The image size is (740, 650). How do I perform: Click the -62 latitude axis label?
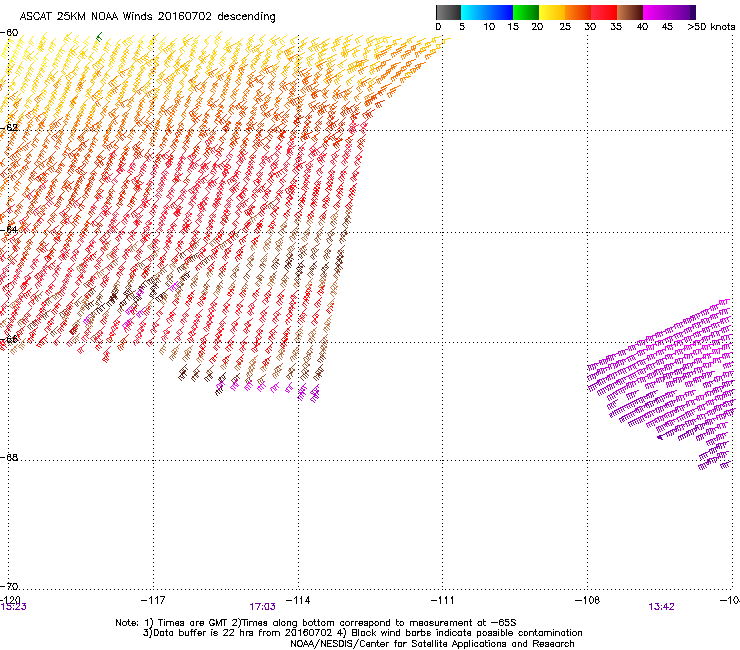tap(9, 128)
